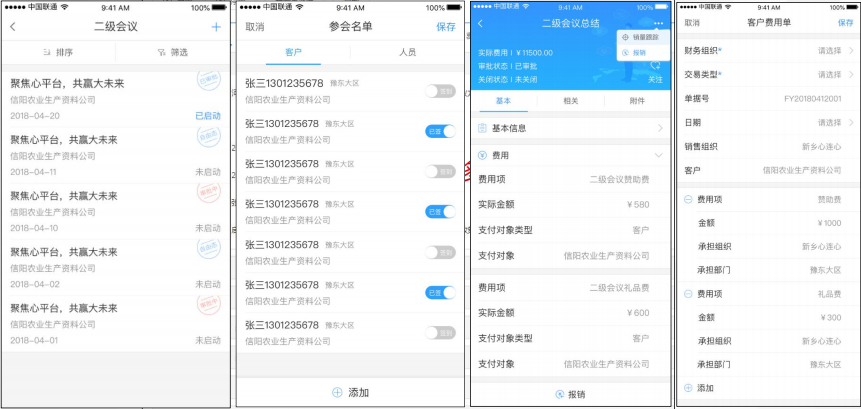
Task: Remove the 礼品费 expense item via minus icon
Action: pyautogui.click(x=687, y=294)
